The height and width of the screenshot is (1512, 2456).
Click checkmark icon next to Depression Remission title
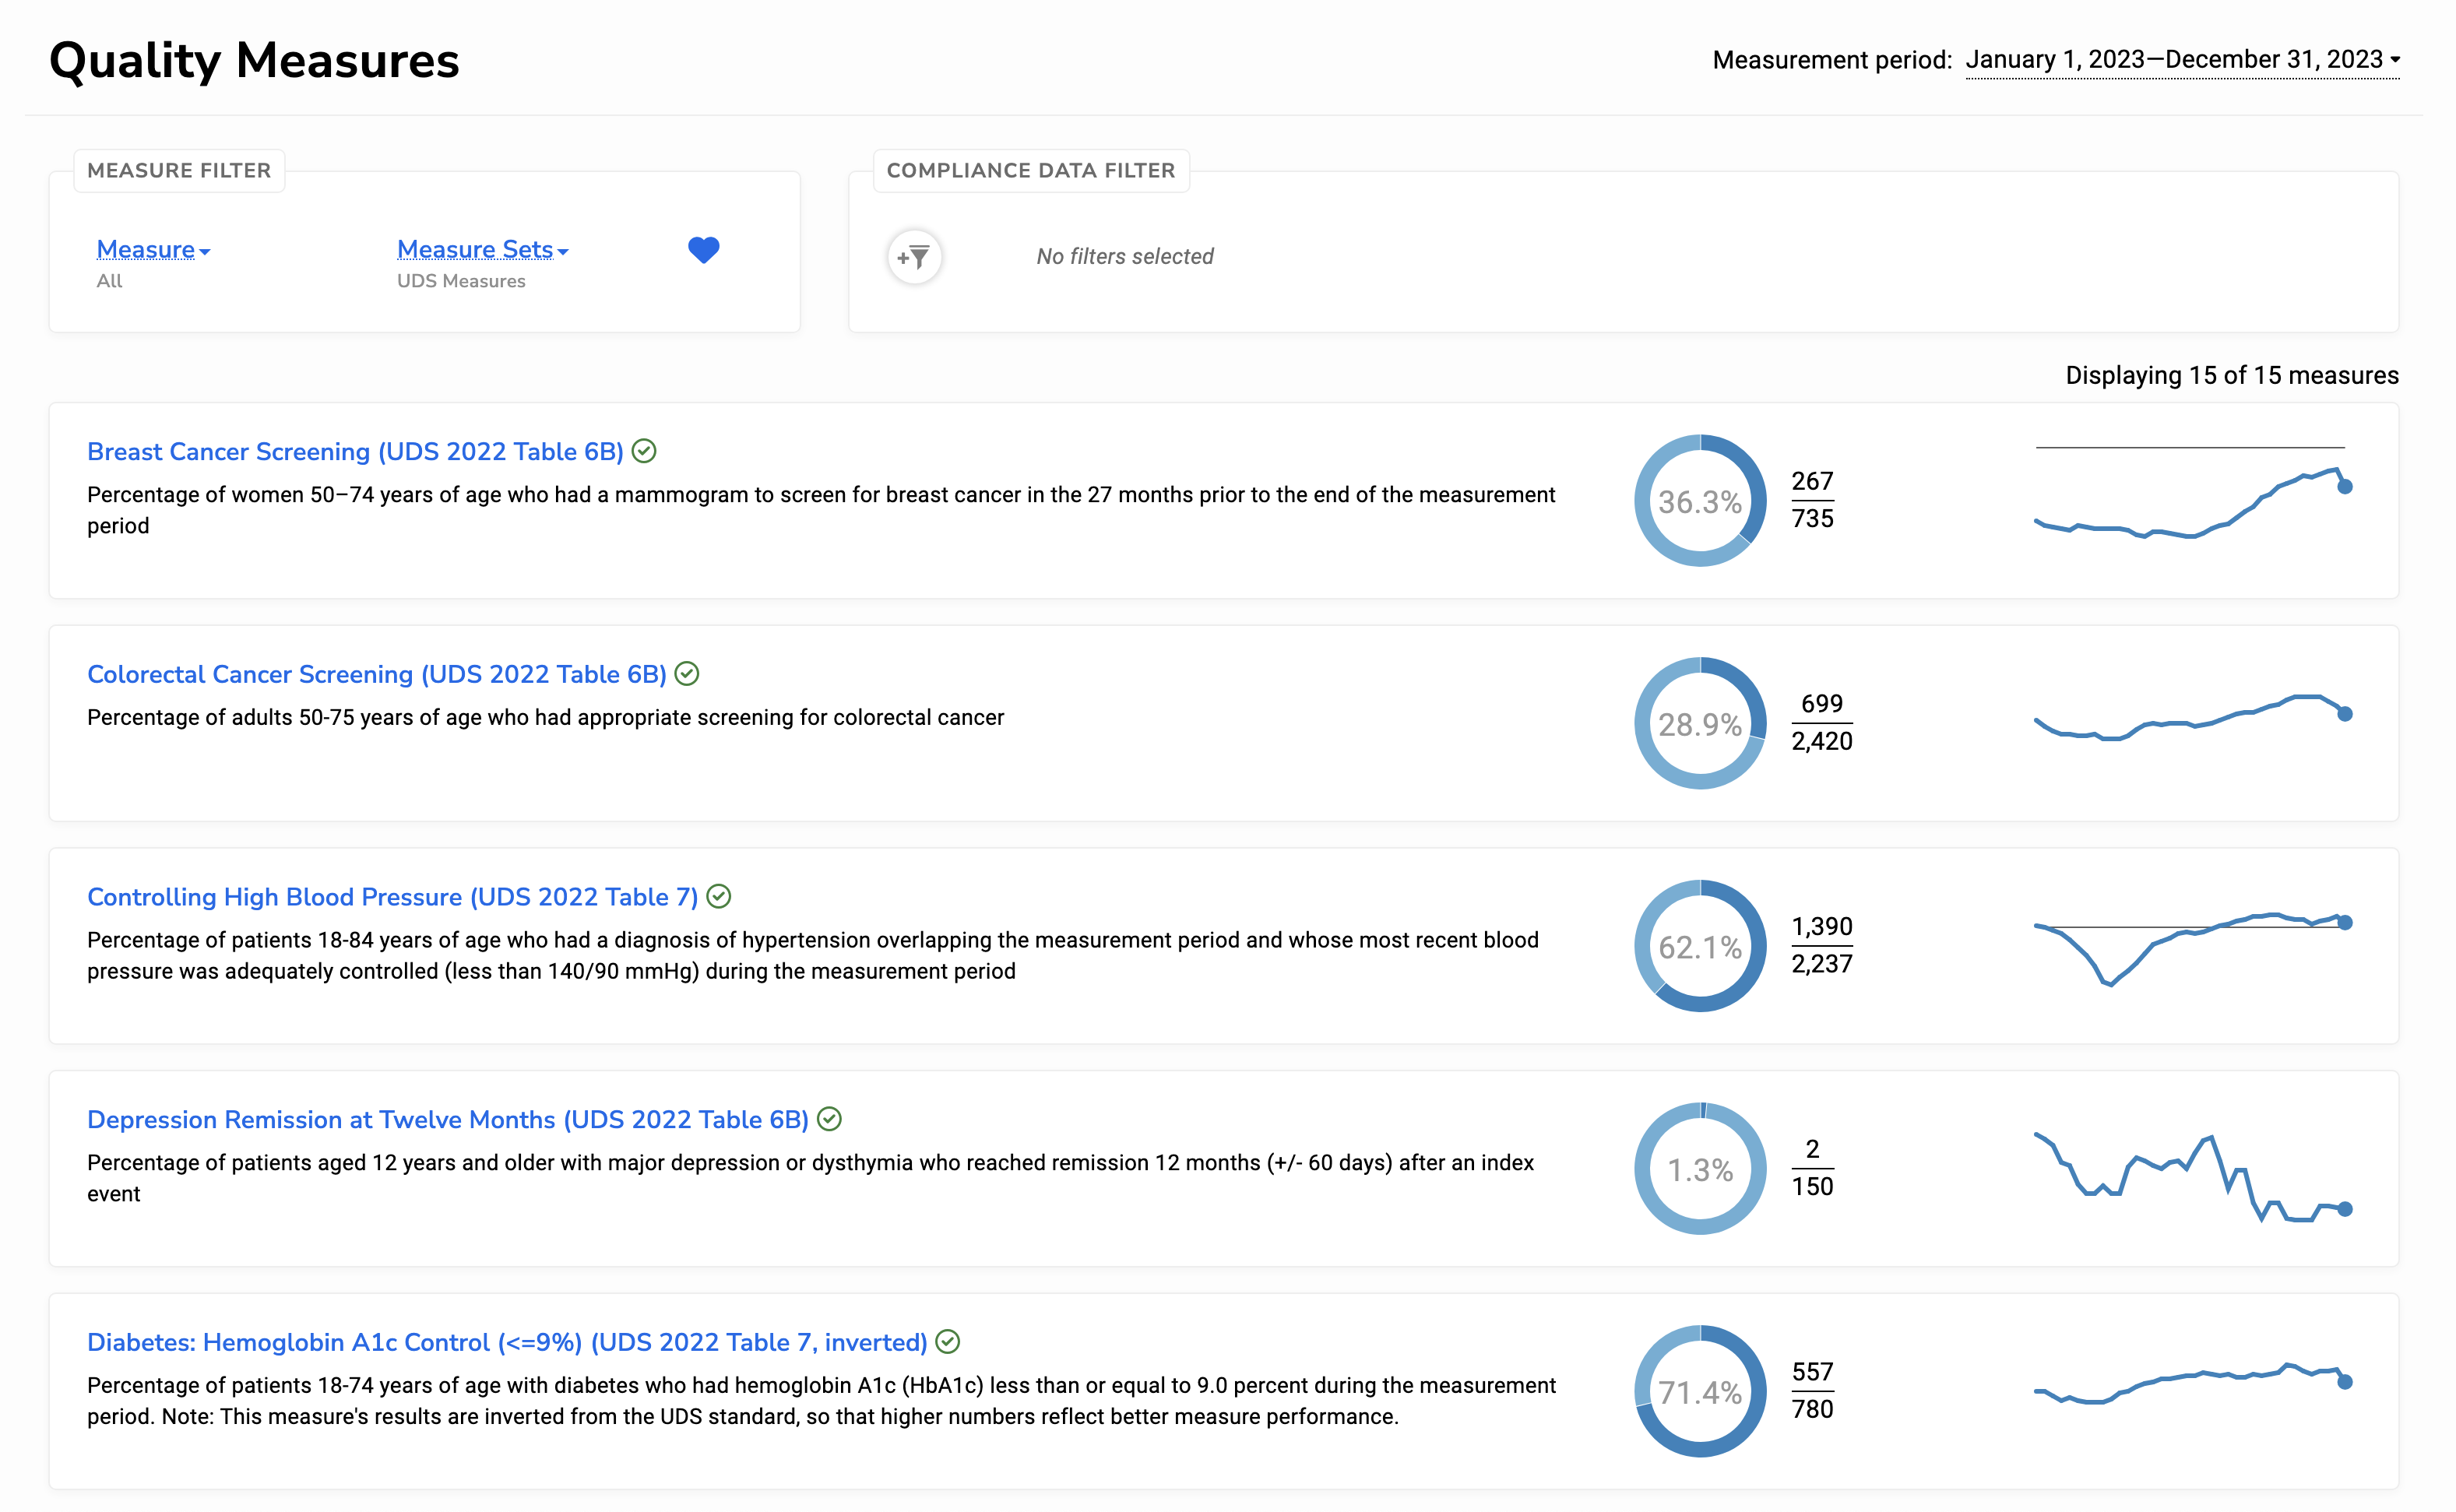point(829,1119)
